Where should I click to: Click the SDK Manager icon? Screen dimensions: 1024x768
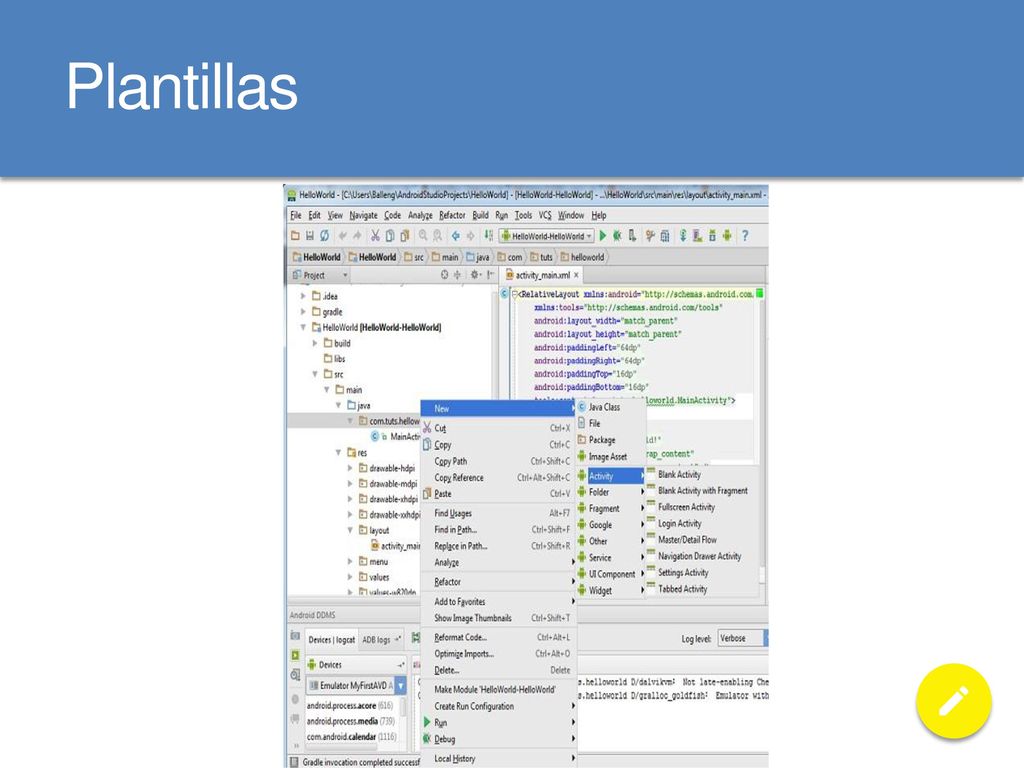712,236
